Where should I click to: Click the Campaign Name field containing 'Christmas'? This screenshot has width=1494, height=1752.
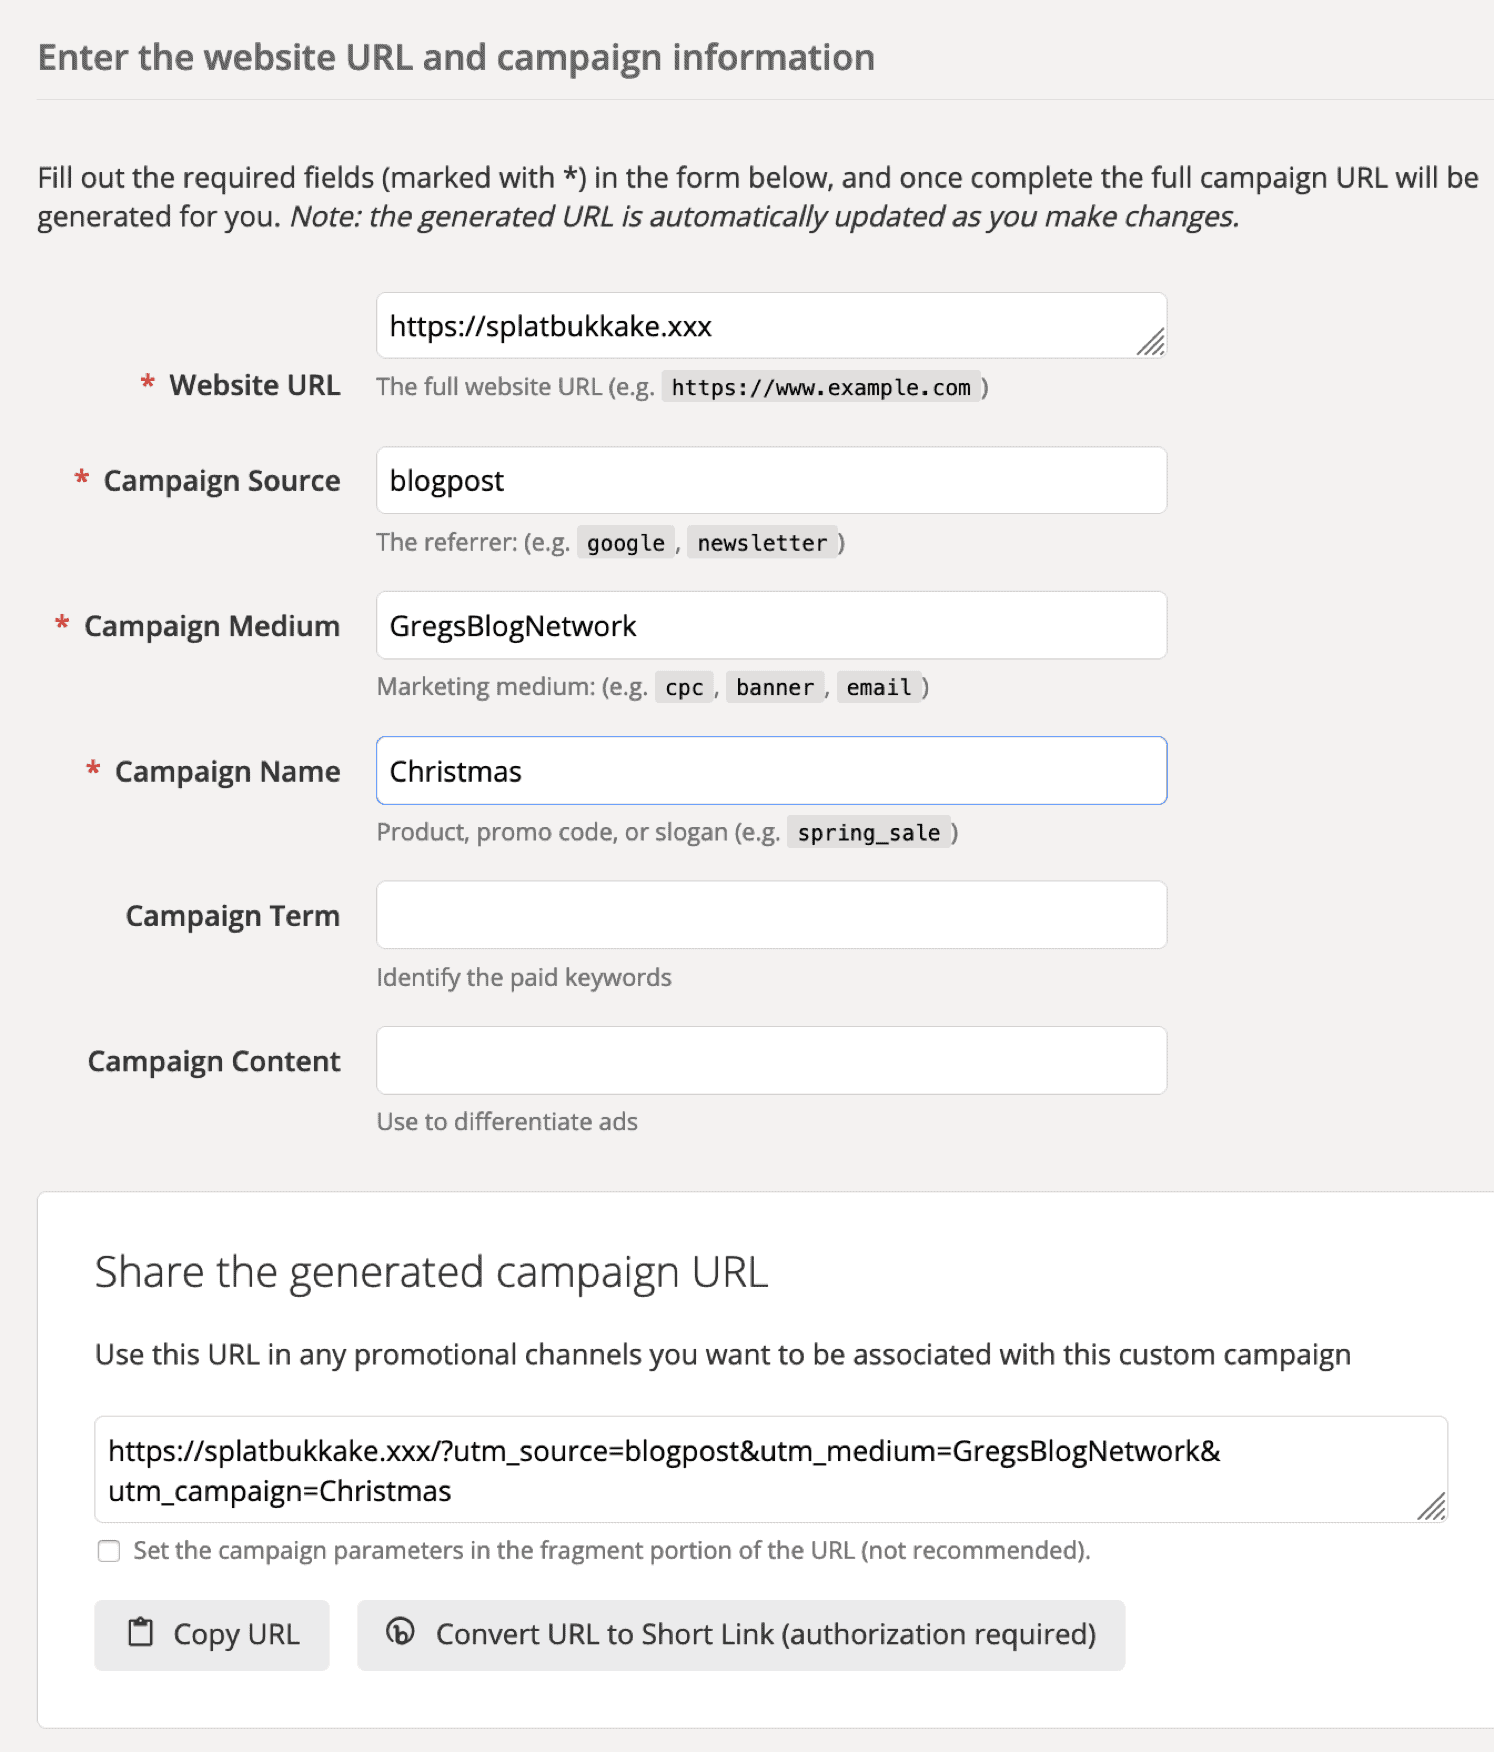click(770, 771)
